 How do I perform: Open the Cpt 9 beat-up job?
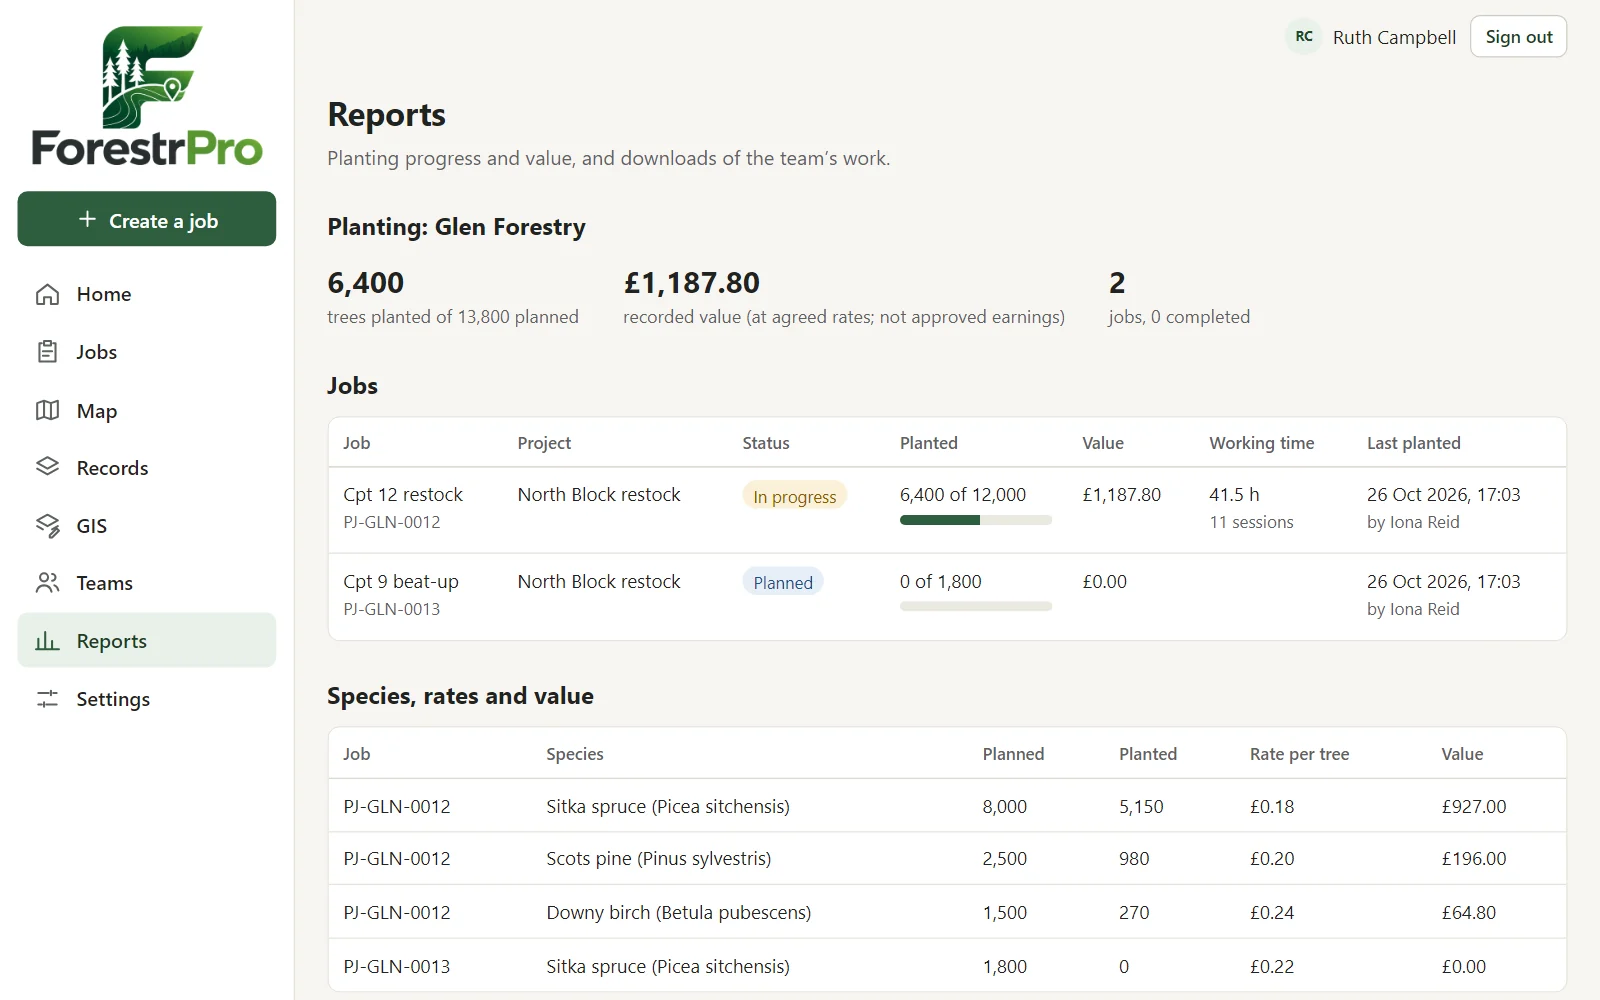(401, 582)
